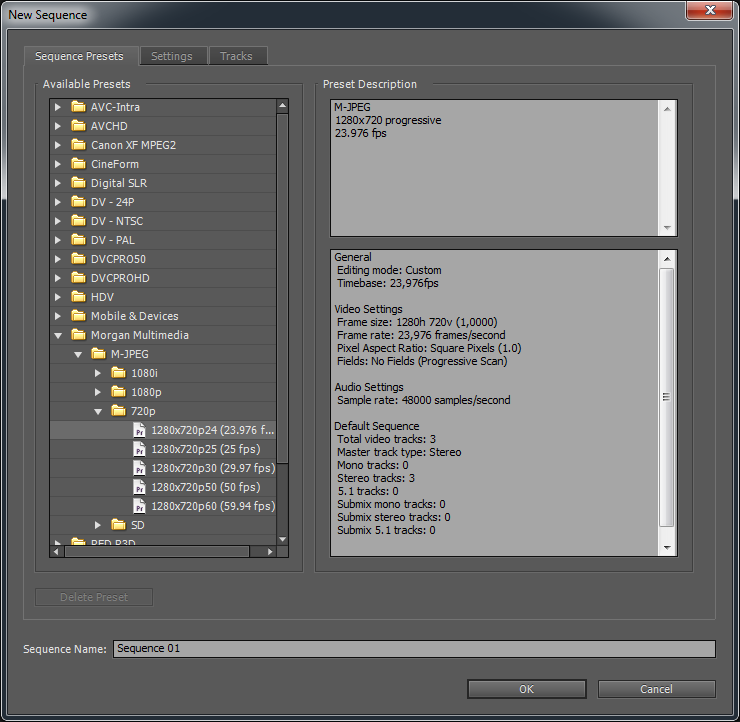Select the 1280x720p30 (29.97 fps) preset icon

[x=139, y=468]
